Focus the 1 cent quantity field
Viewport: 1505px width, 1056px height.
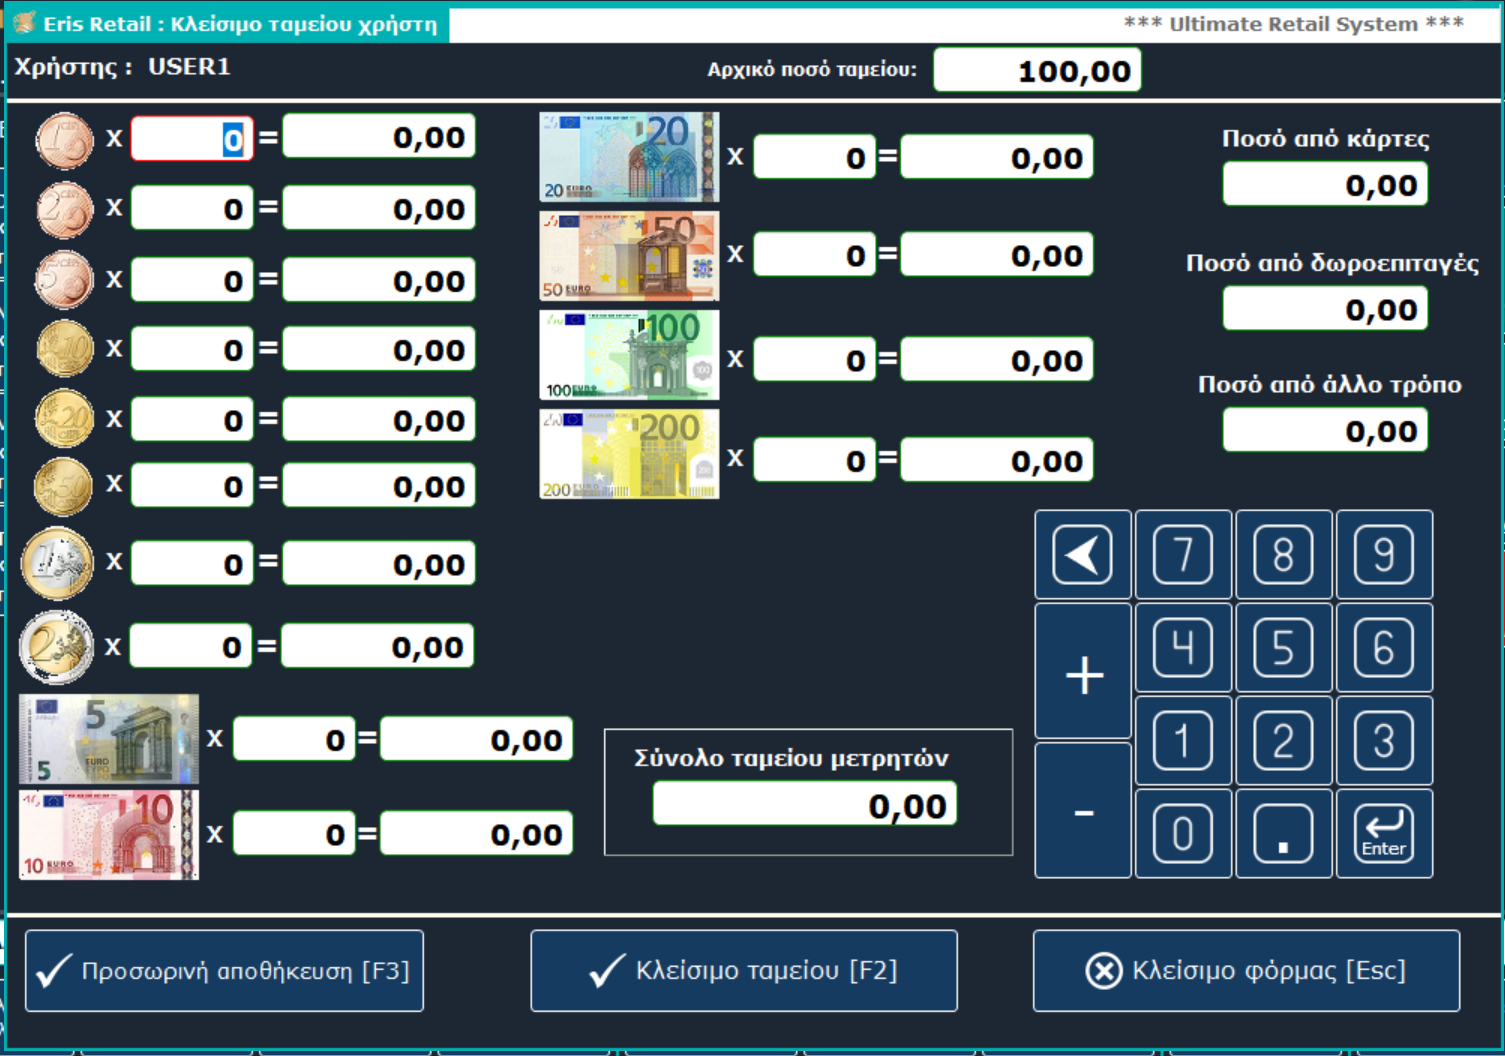pos(192,138)
